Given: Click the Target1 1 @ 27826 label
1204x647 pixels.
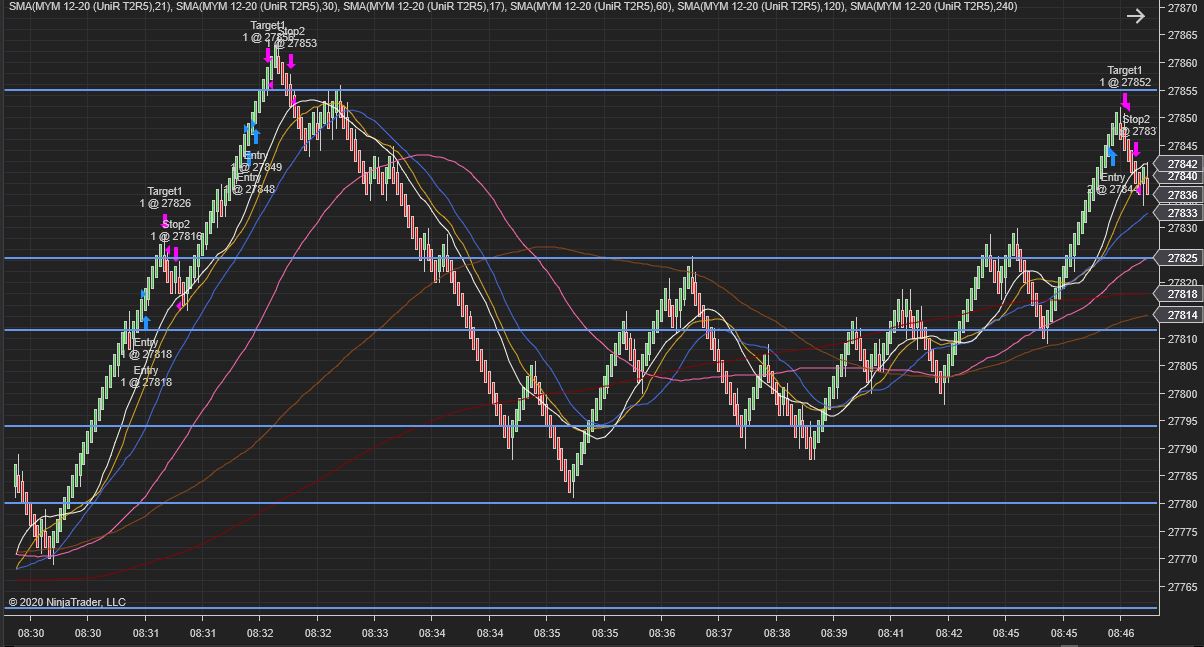Looking at the screenshot, I should click(165, 197).
